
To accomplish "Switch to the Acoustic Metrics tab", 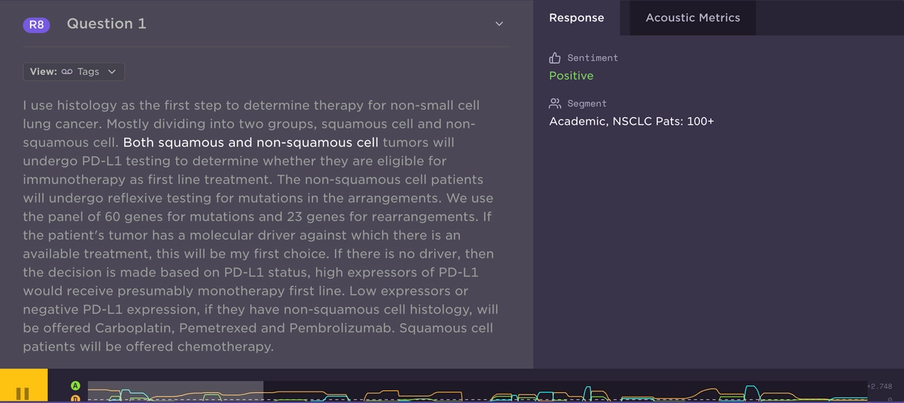I will 692,18.
